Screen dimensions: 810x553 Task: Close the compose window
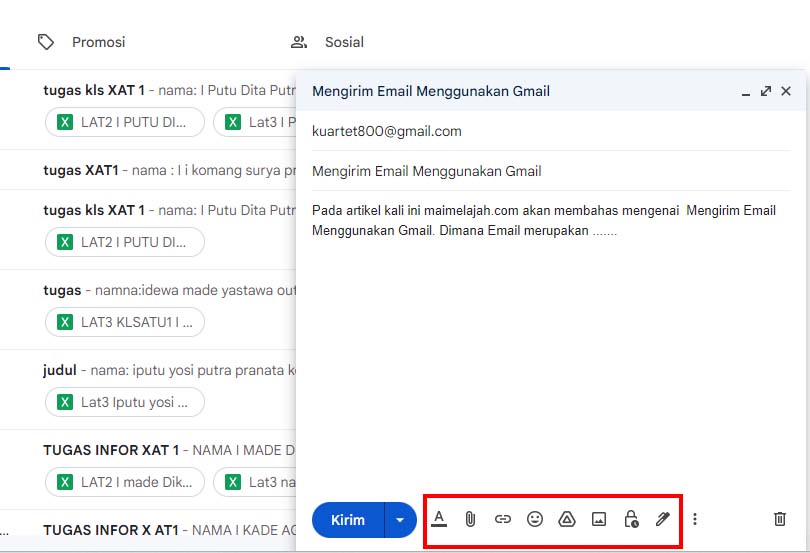point(786,91)
